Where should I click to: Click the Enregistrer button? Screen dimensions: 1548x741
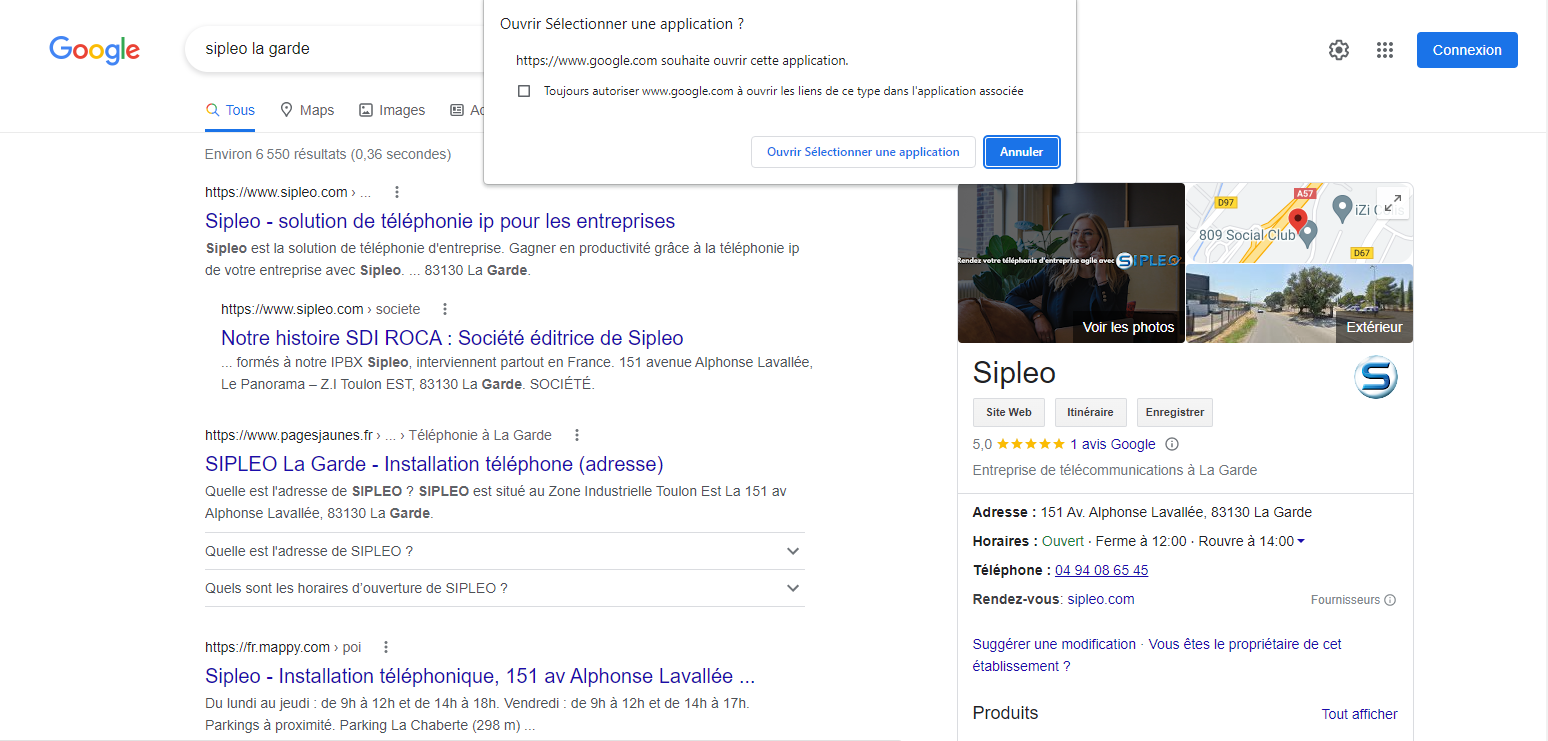(x=1175, y=412)
